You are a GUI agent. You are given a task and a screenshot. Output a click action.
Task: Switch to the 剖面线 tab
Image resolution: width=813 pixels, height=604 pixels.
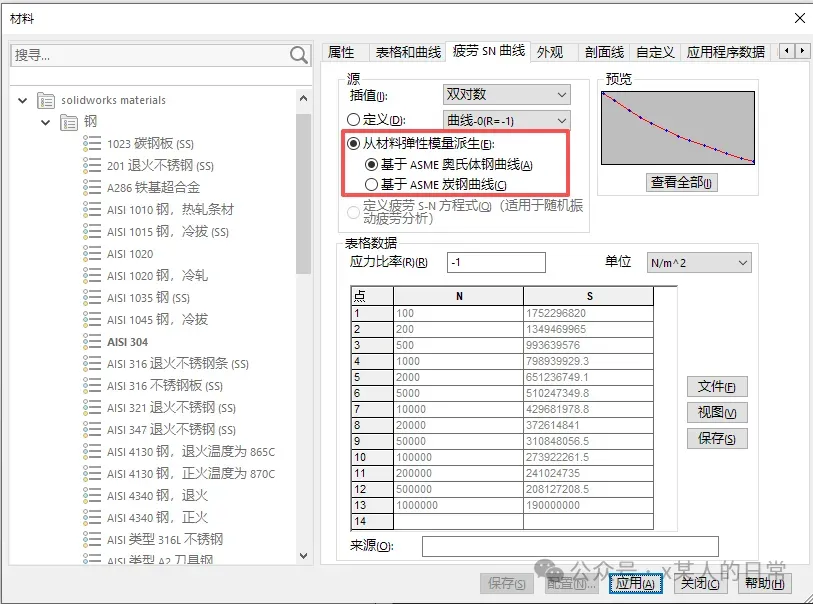[604, 52]
